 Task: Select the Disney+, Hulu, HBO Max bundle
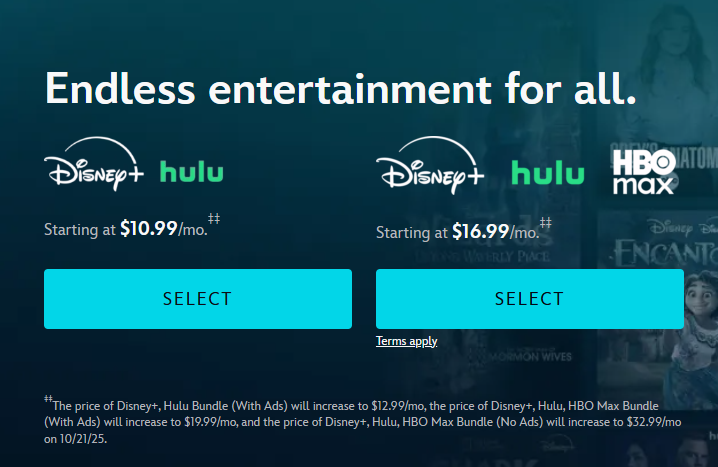[x=529, y=298]
